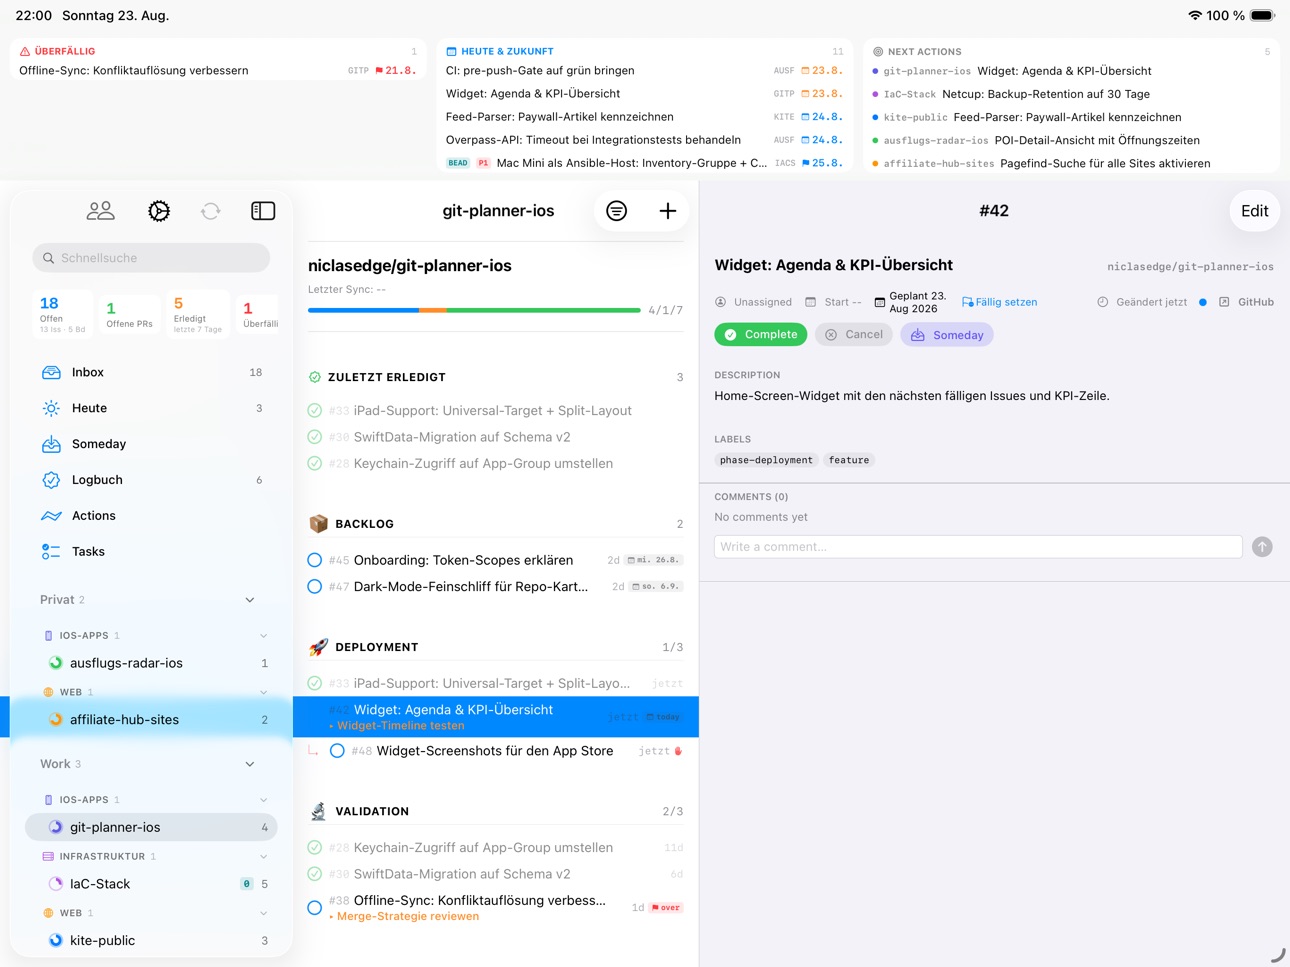Click the Heute sun icon
The width and height of the screenshot is (1290, 967).
(51, 408)
